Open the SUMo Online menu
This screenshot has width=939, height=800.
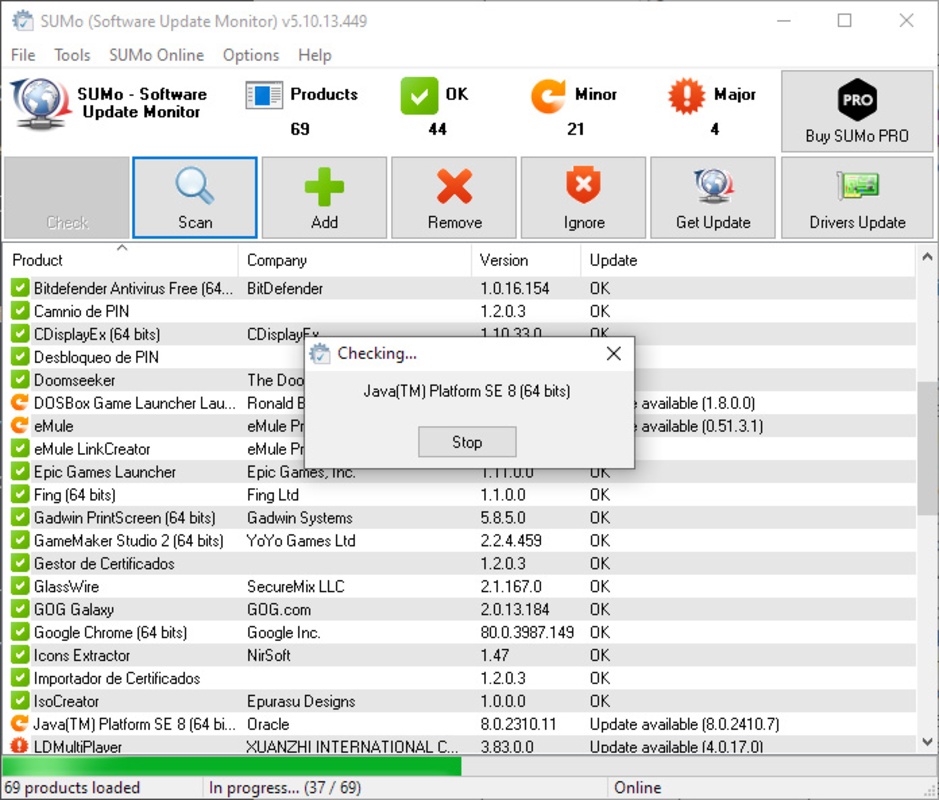(156, 55)
